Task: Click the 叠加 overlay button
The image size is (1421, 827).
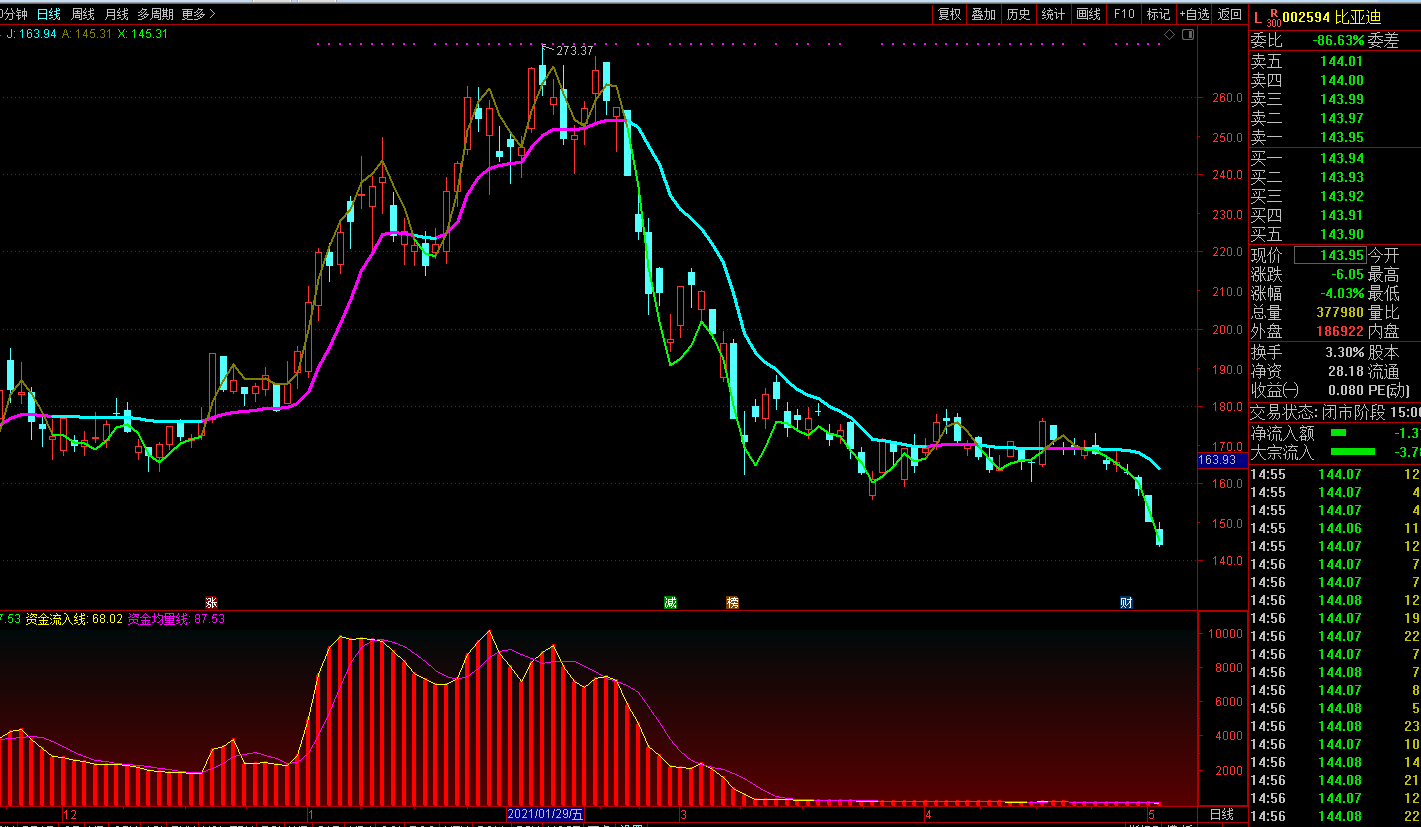Action: click(984, 14)
